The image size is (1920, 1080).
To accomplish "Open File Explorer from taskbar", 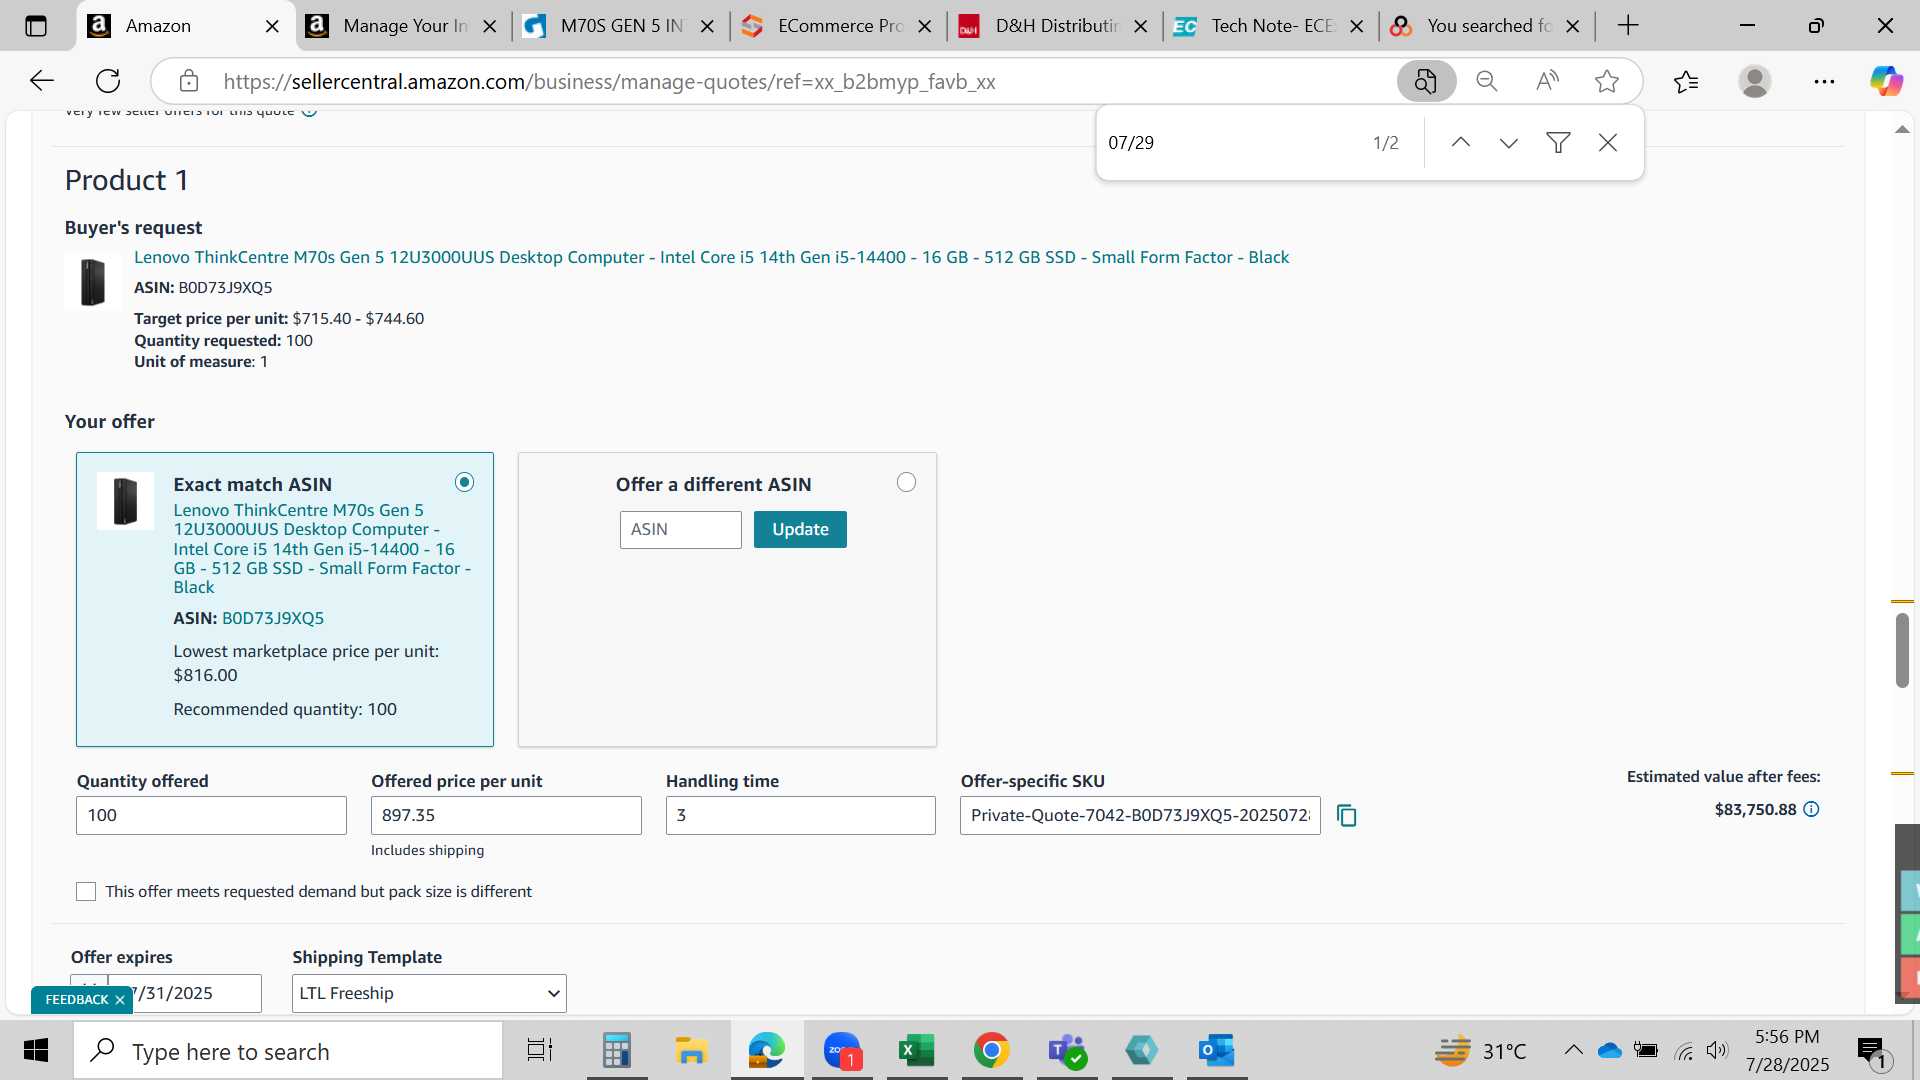I will [691, 1051].
